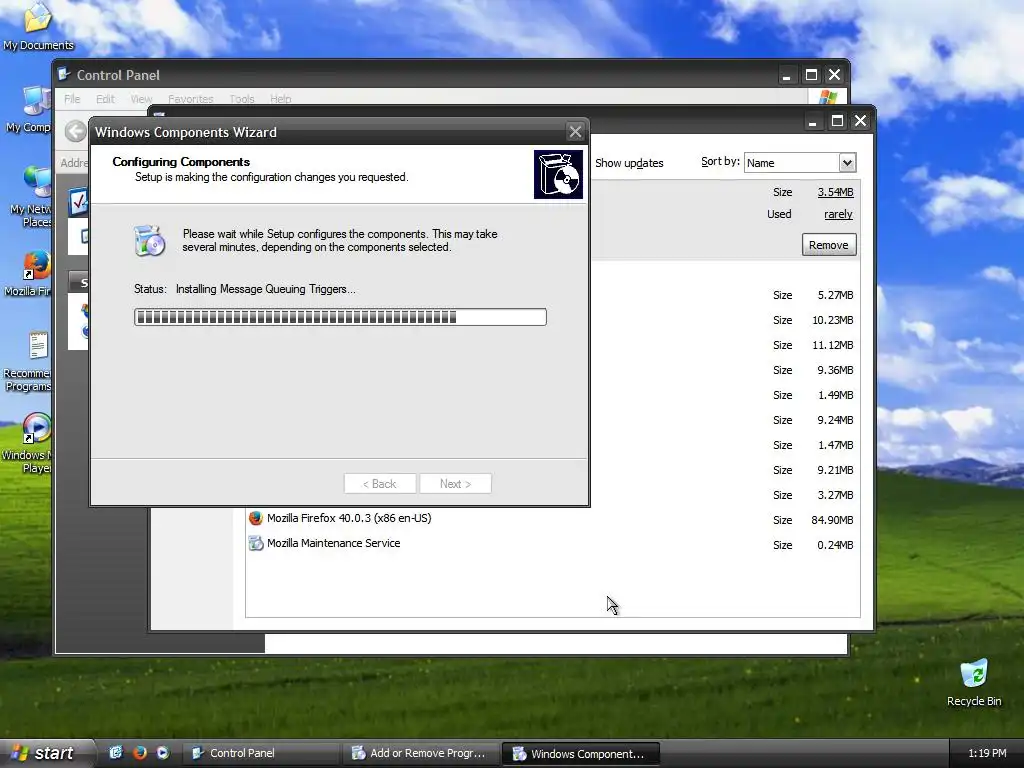The width and height of the screenshot is (1024, 768).
Task: Click the Mozilla Maintenance Service program icon
Action: point(255,543)
